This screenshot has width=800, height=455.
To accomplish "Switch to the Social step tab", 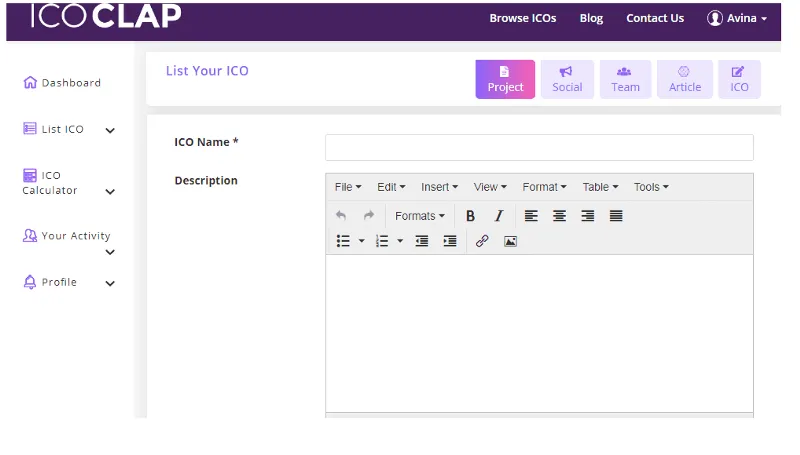I will click(x=567, y=79).
